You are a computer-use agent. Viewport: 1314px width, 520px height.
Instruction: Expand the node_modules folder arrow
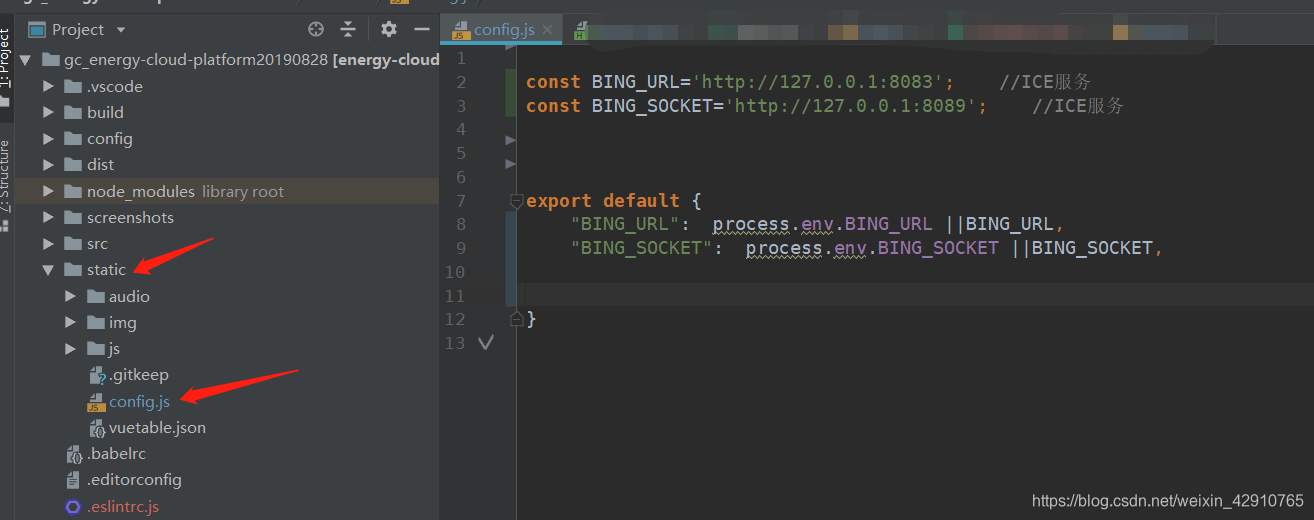pyautogui.click(x=48, y=191)
